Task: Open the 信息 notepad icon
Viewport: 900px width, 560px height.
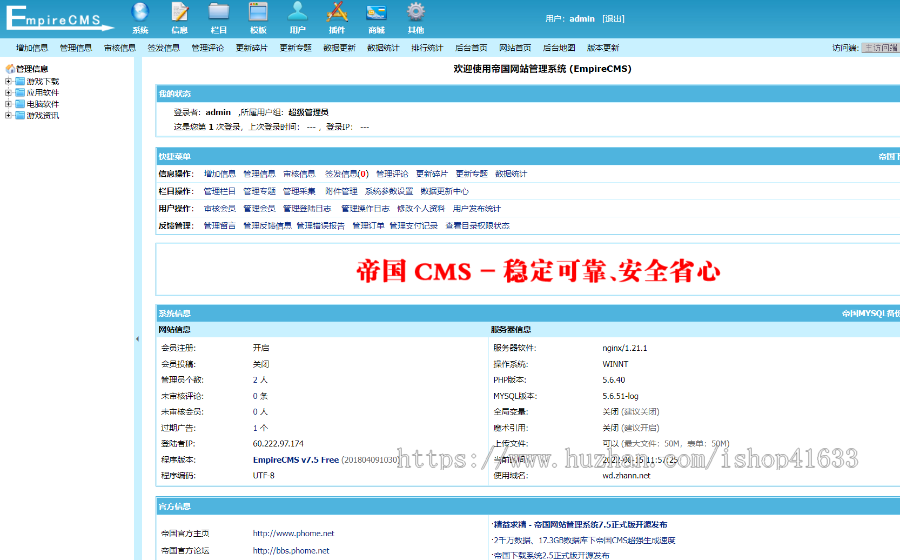Action: pyautogui.click(x=180, y=12)
